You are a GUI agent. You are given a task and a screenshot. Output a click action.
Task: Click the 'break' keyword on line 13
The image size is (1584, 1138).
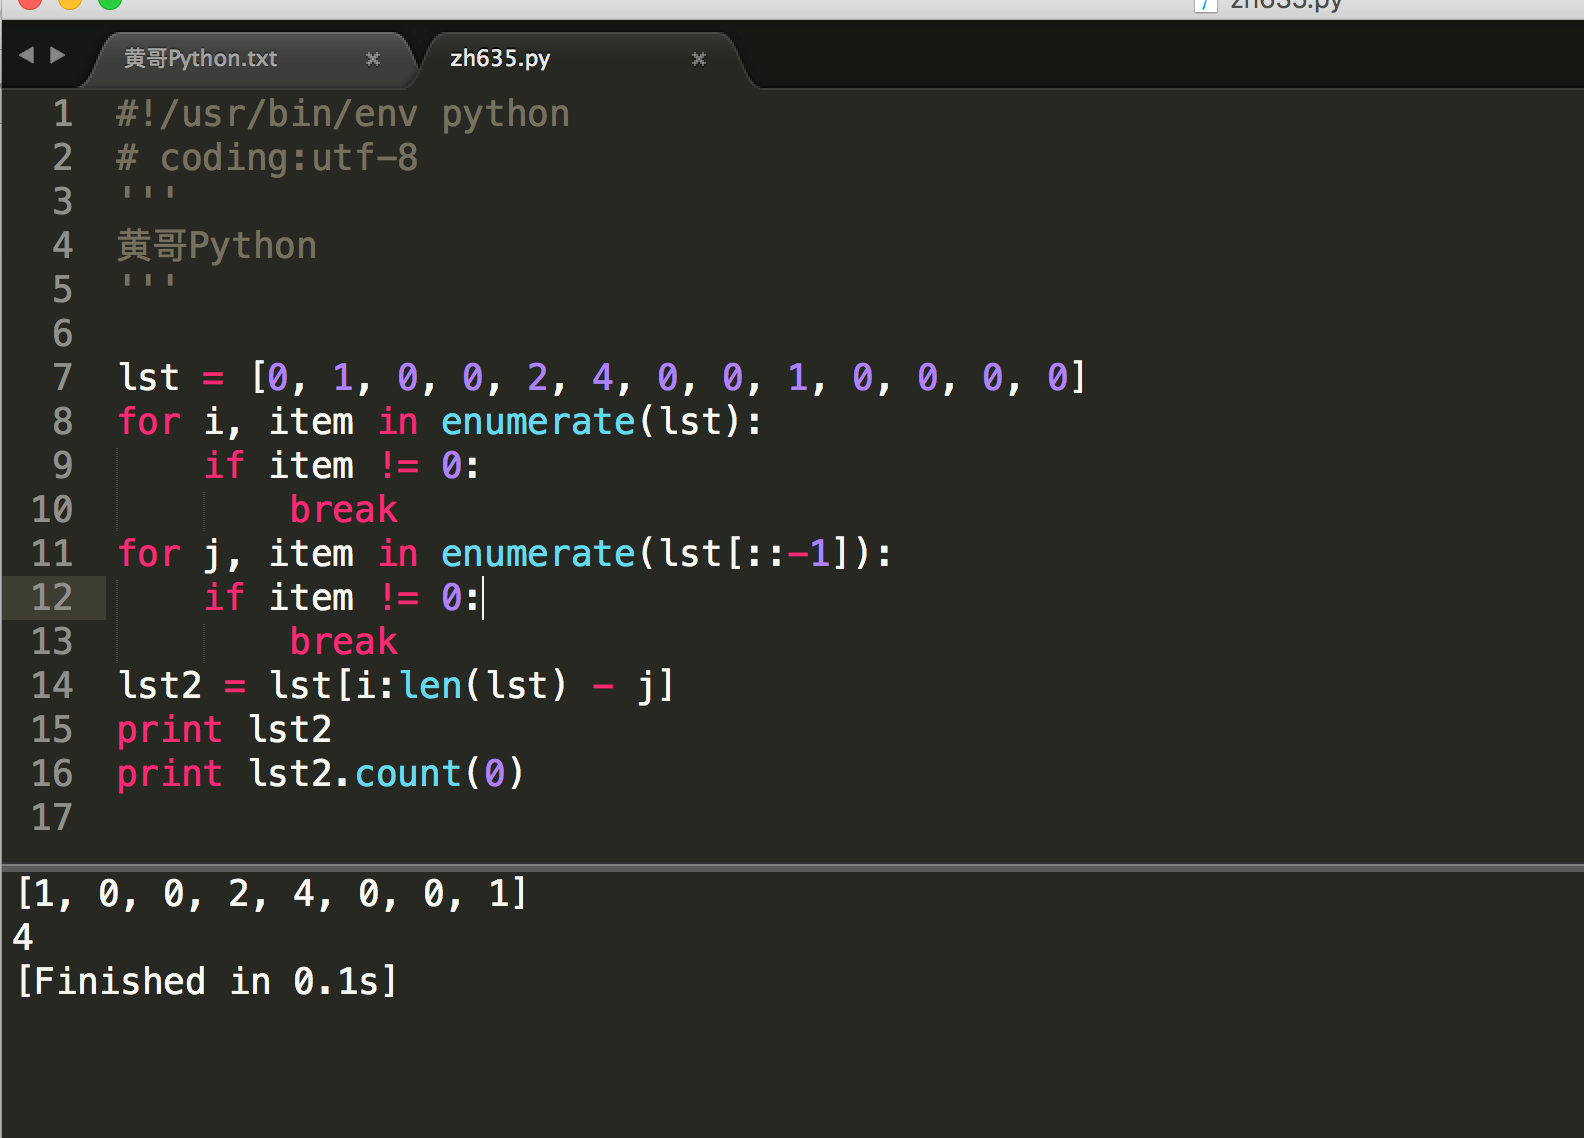click(344, 641)
